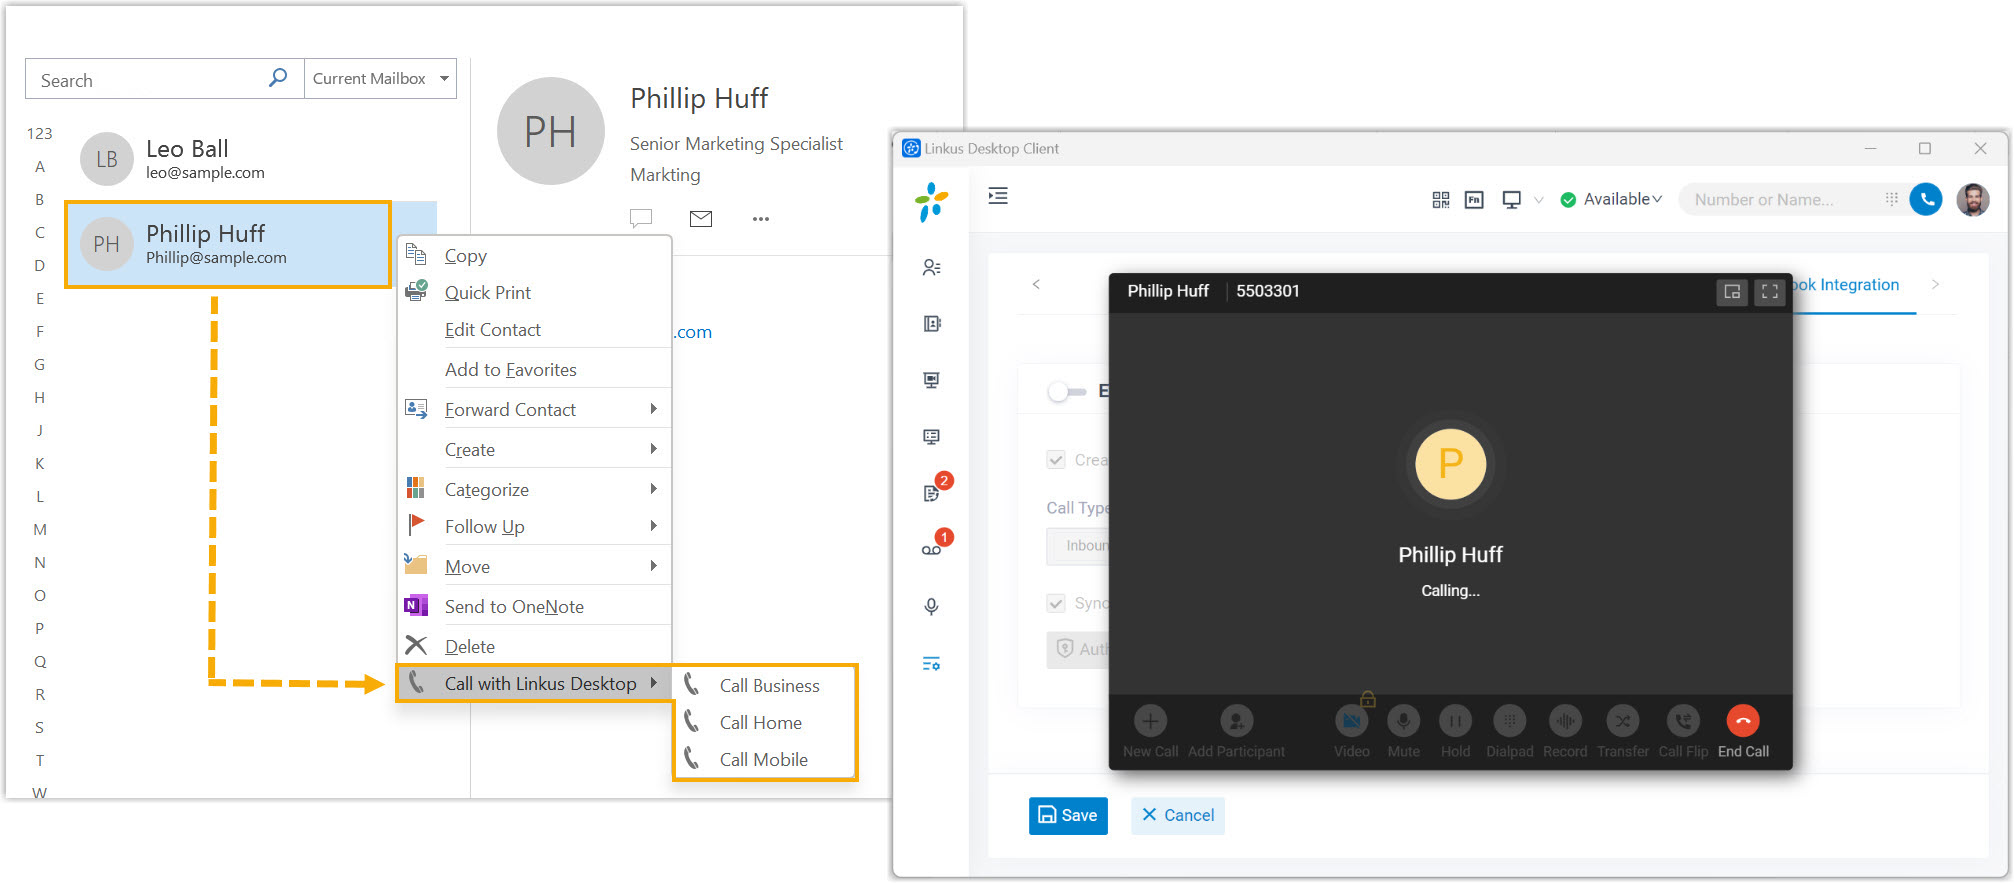Select Call Mobile
Viewport: 2014px width, 883px height.
766,760
